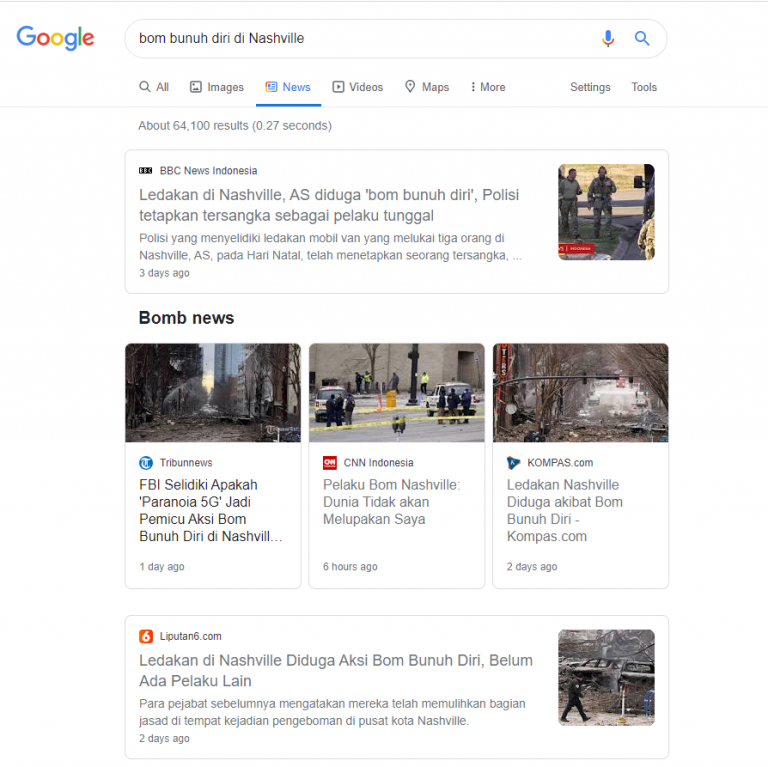
Task: Click Liputan6 burnt car thumbnail
Action: click(606, 677)
